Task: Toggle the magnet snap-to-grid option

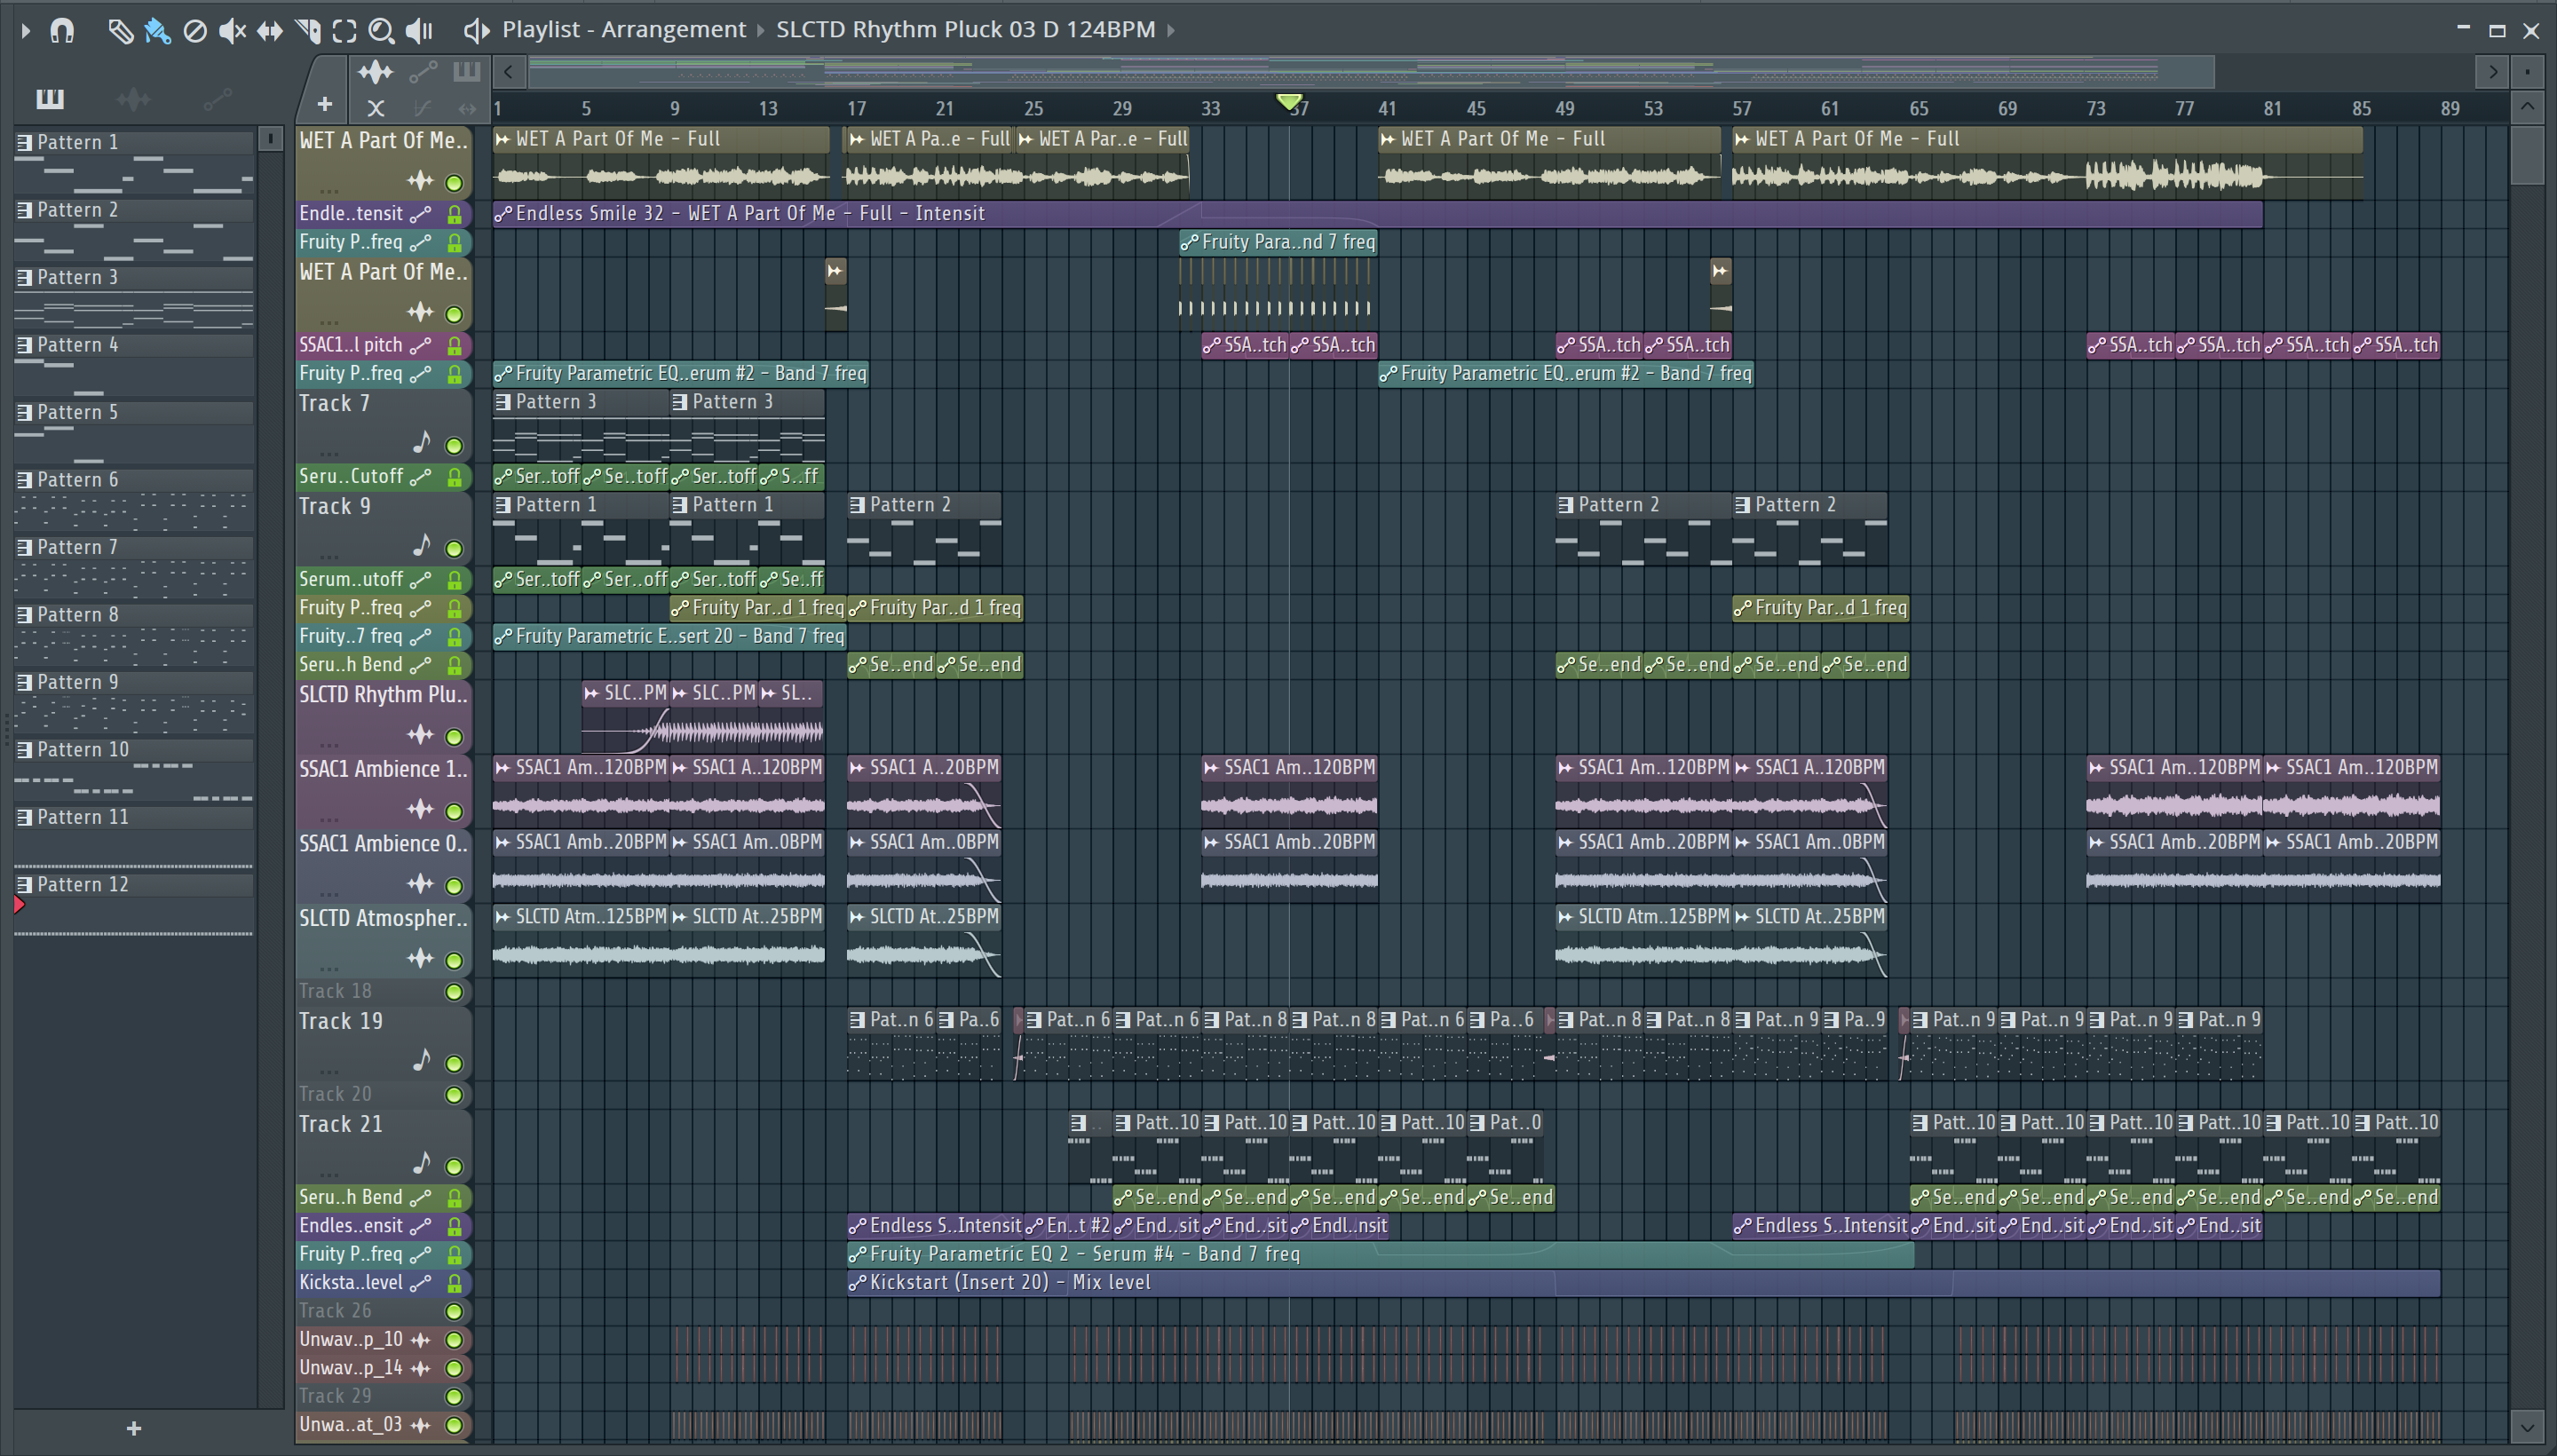Action: [x=62, y=30]
